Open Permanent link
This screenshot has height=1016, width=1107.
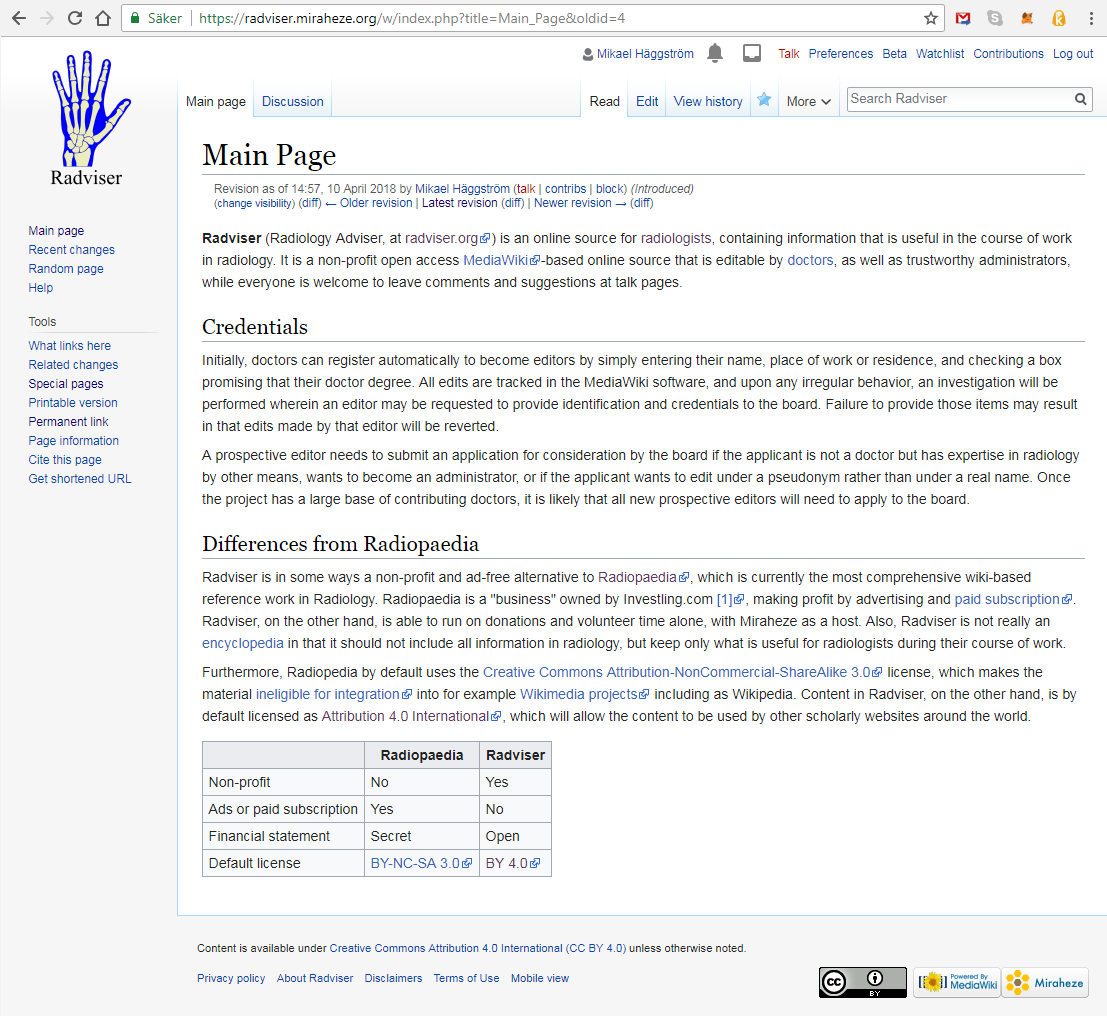tap(68, 422)
